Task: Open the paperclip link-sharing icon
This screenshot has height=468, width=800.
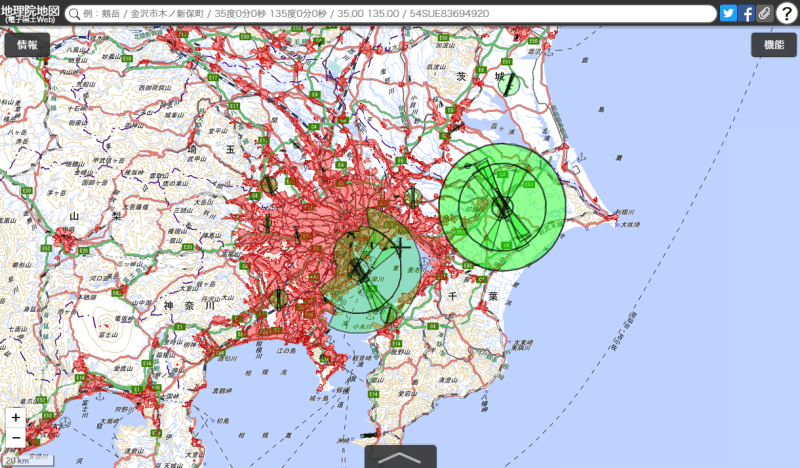Action: 764,13
